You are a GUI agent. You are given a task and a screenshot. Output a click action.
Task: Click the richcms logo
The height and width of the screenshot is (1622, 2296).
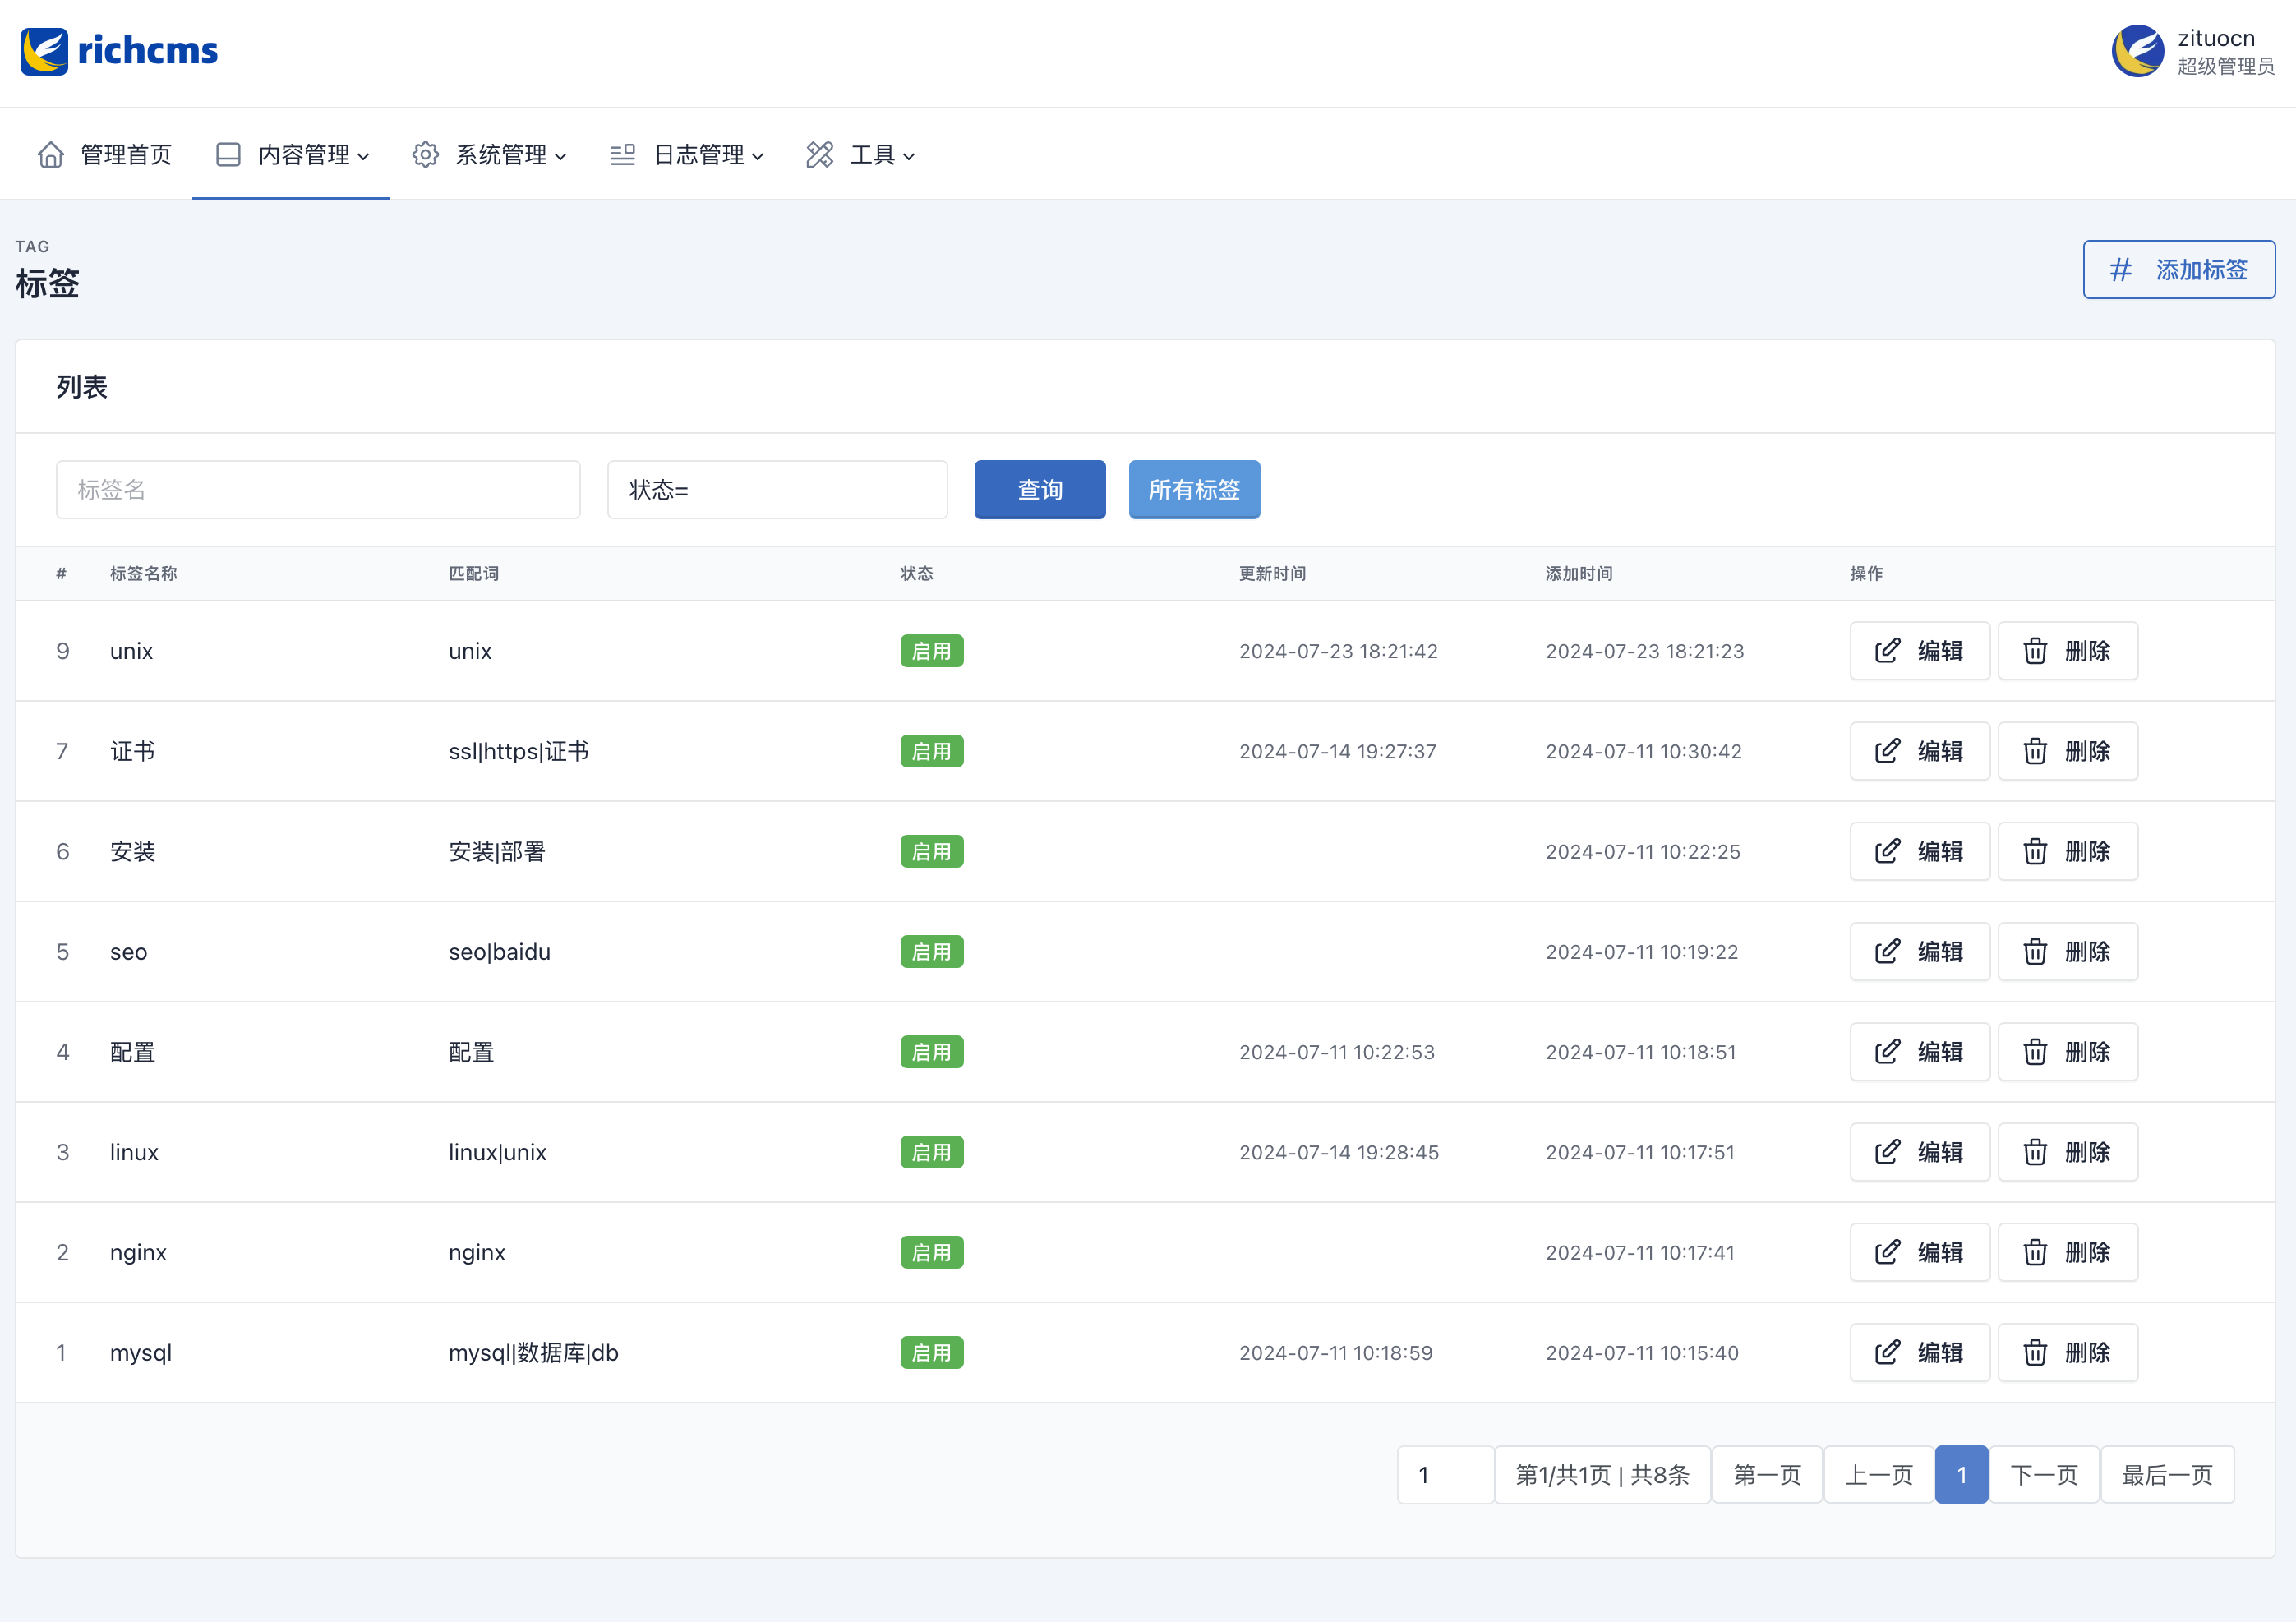point(119,51)
